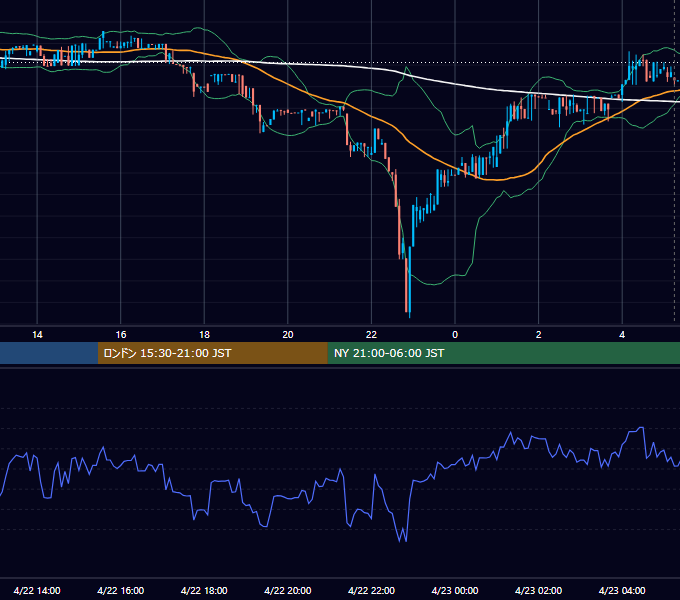Click the lowest candlestick wick after 22:00

410,315
